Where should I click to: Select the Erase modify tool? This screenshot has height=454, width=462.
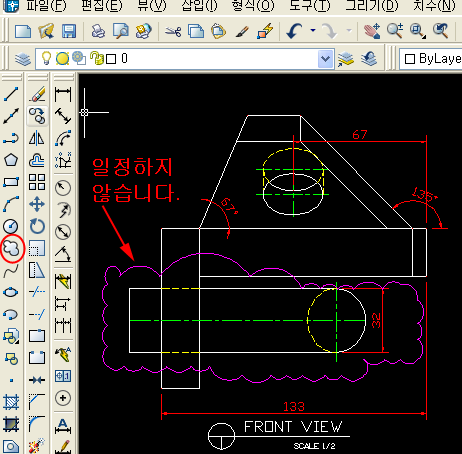(x=37, y=94)
